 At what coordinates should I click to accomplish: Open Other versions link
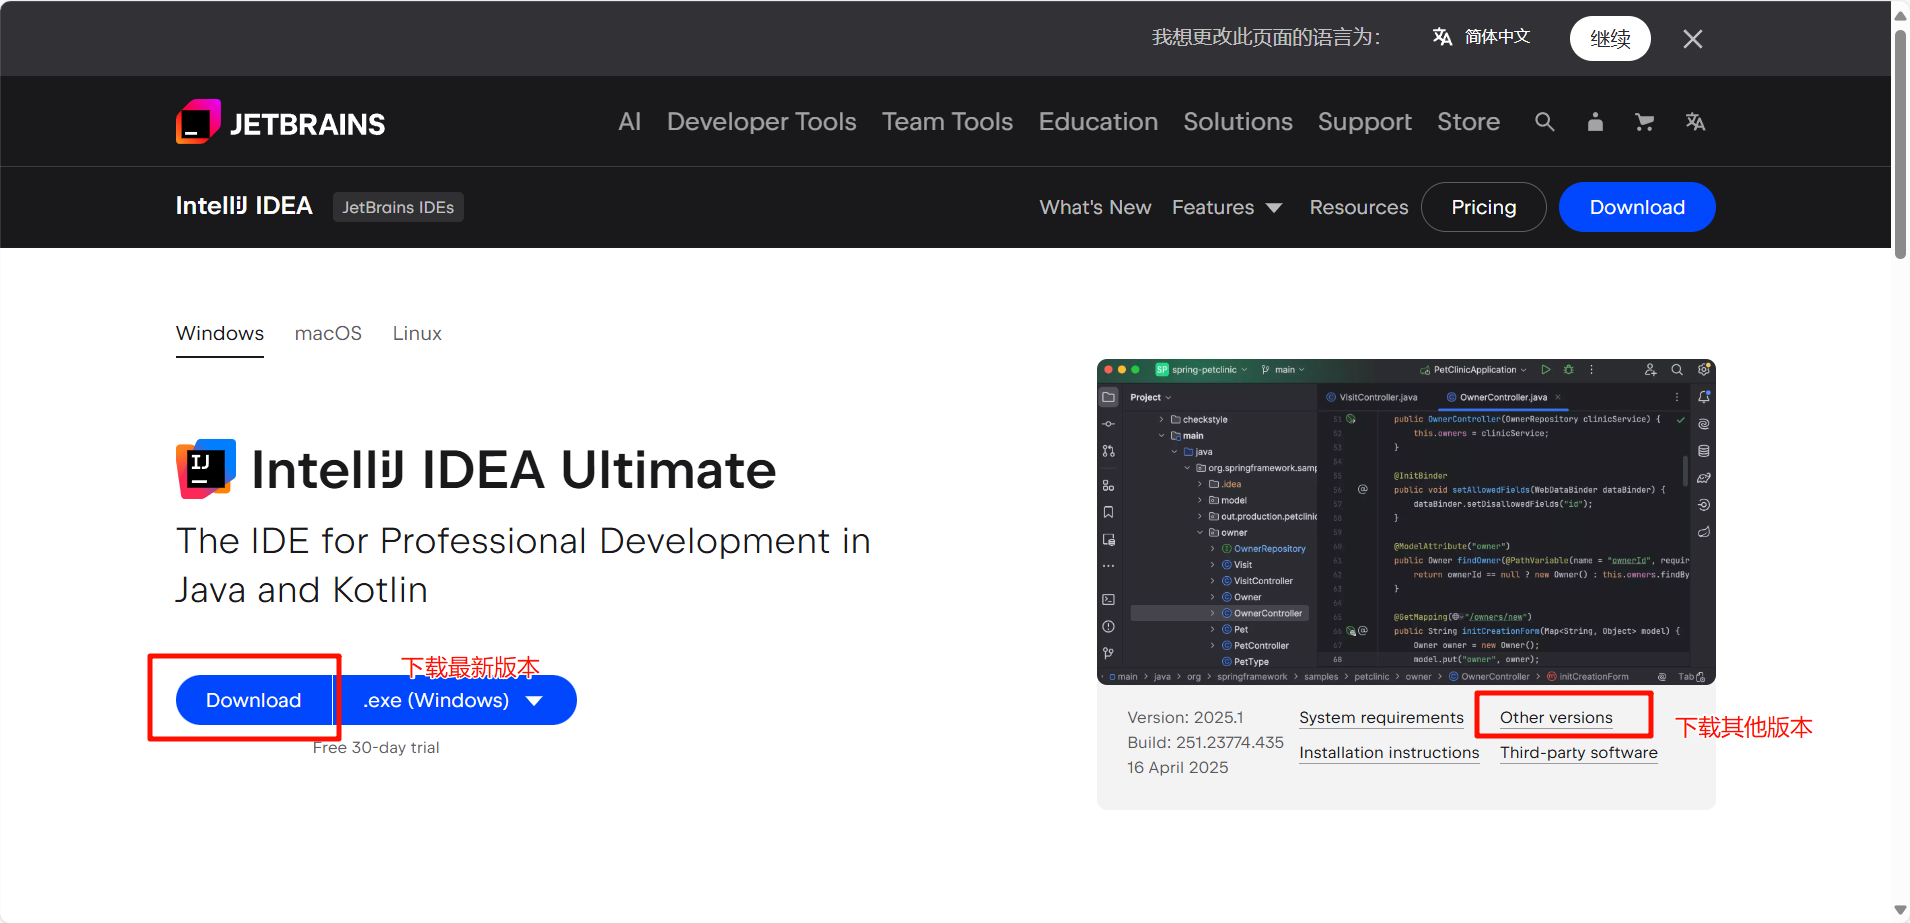tap(1556, 718)
